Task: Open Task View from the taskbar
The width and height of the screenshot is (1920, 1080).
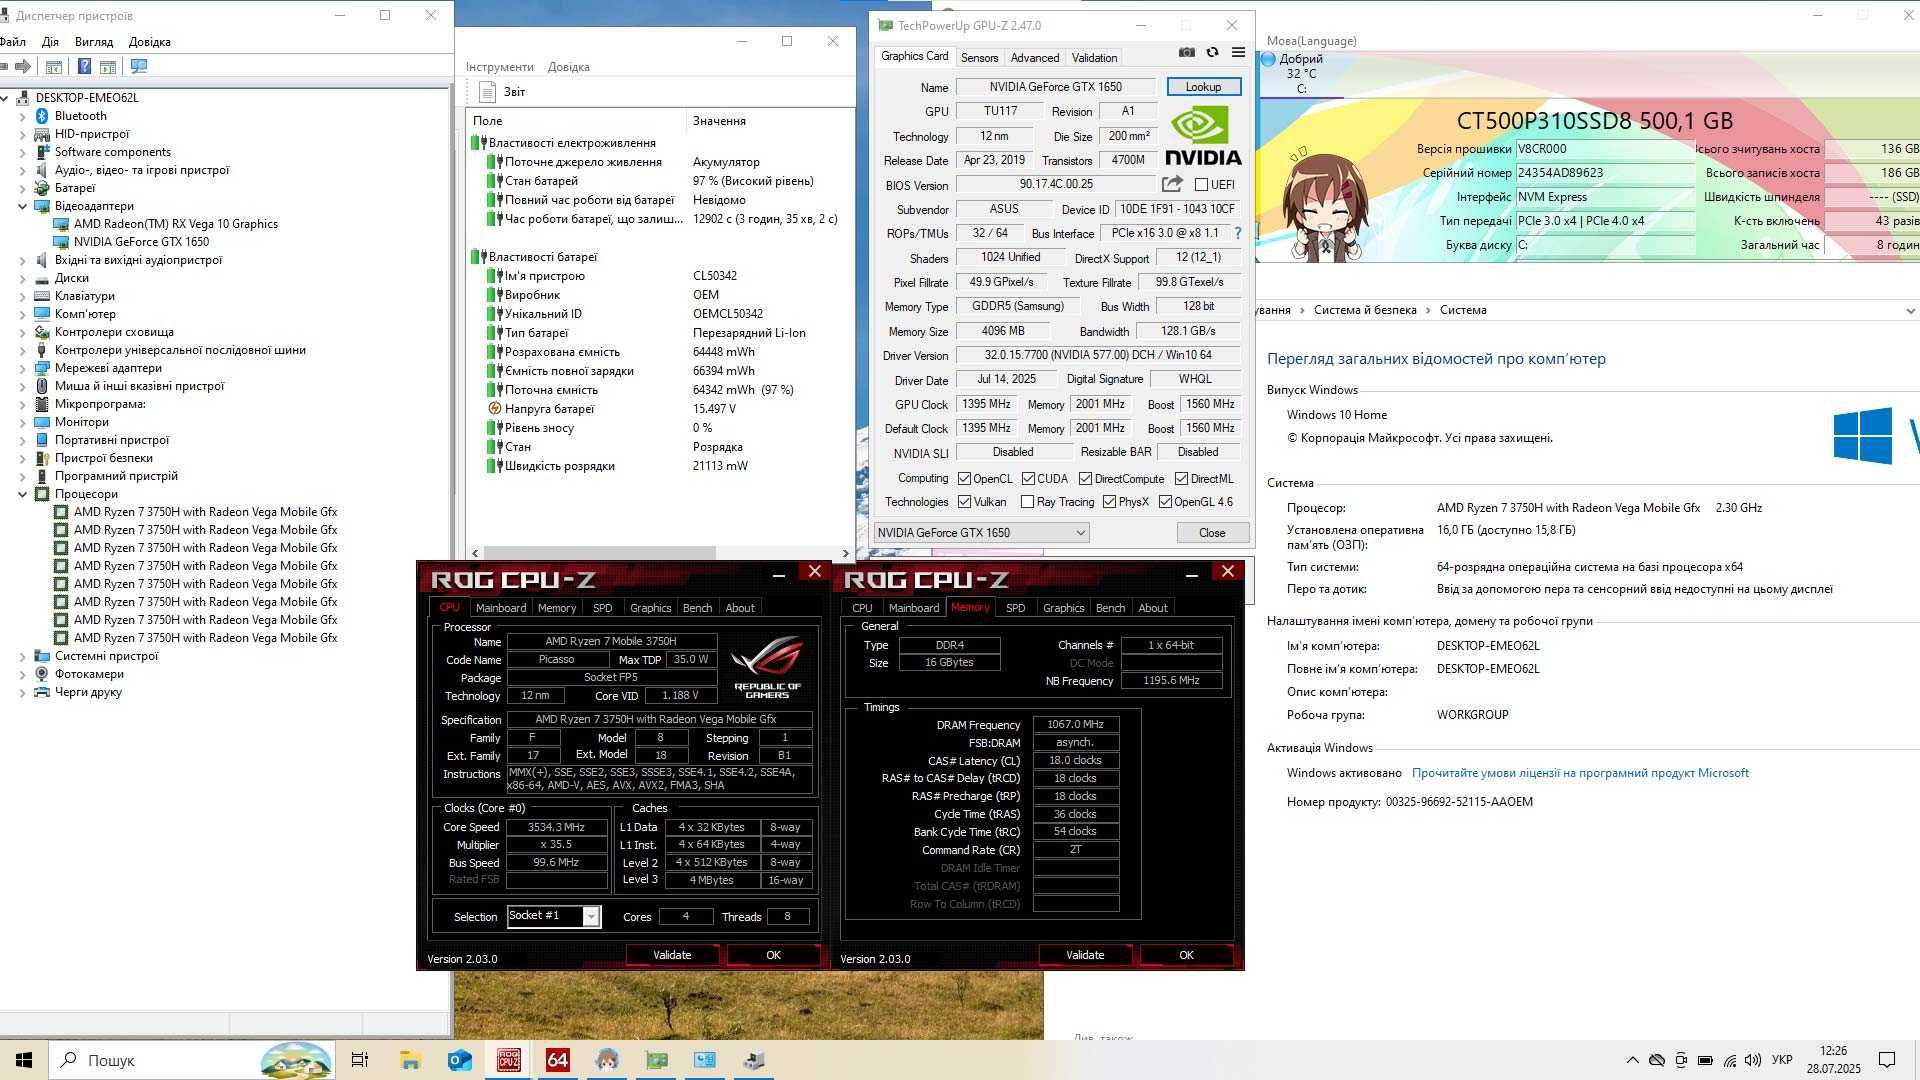Action: [x=360, y=1060]
